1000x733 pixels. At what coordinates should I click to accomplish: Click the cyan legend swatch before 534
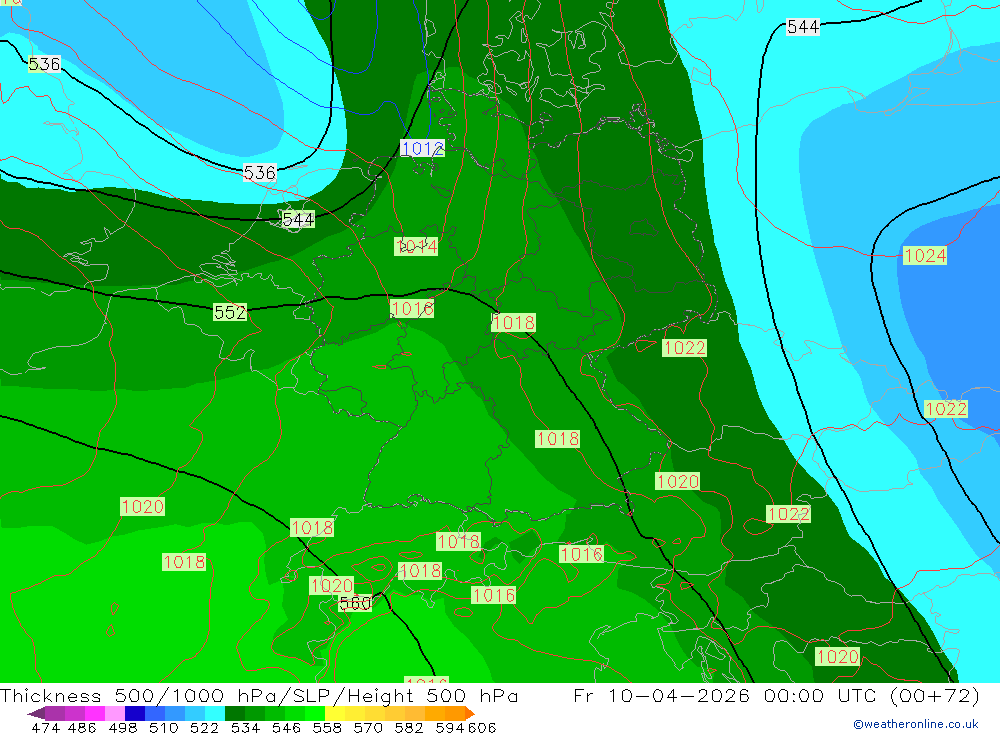pos(215,713)
